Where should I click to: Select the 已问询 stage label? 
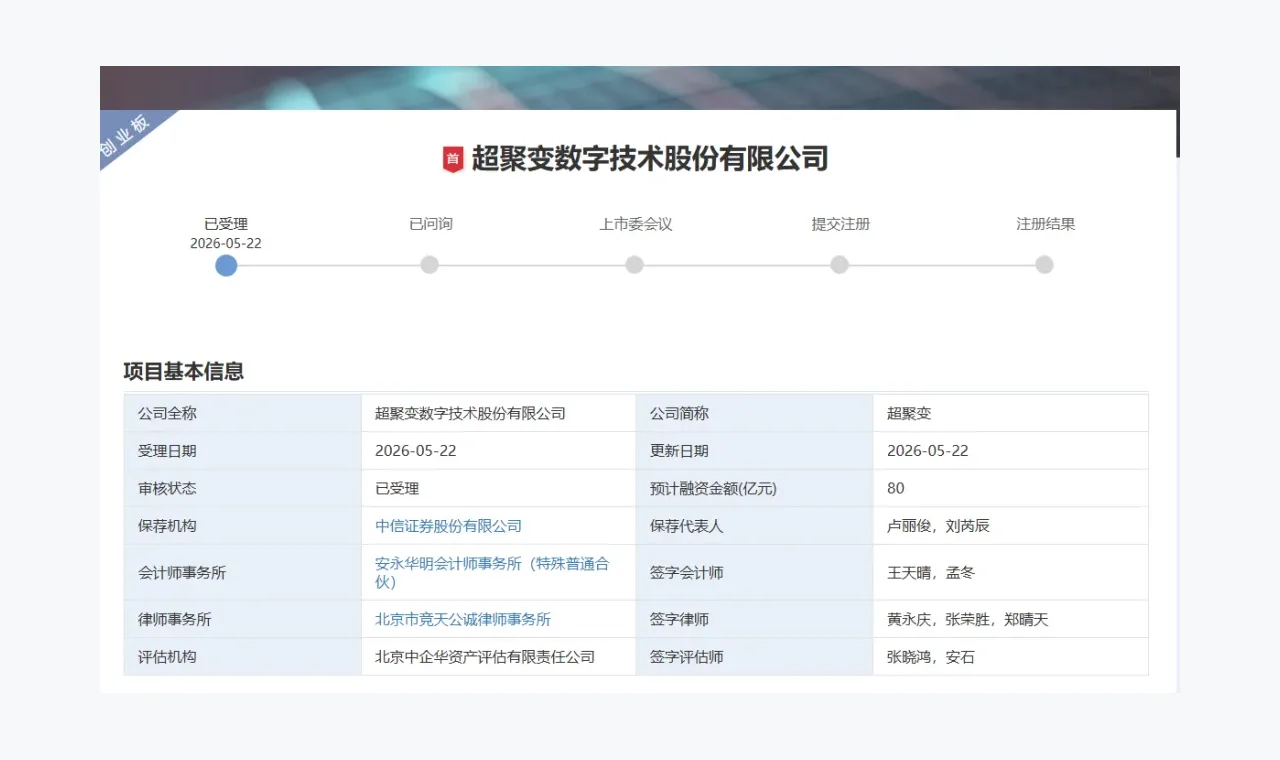point(431,224)
